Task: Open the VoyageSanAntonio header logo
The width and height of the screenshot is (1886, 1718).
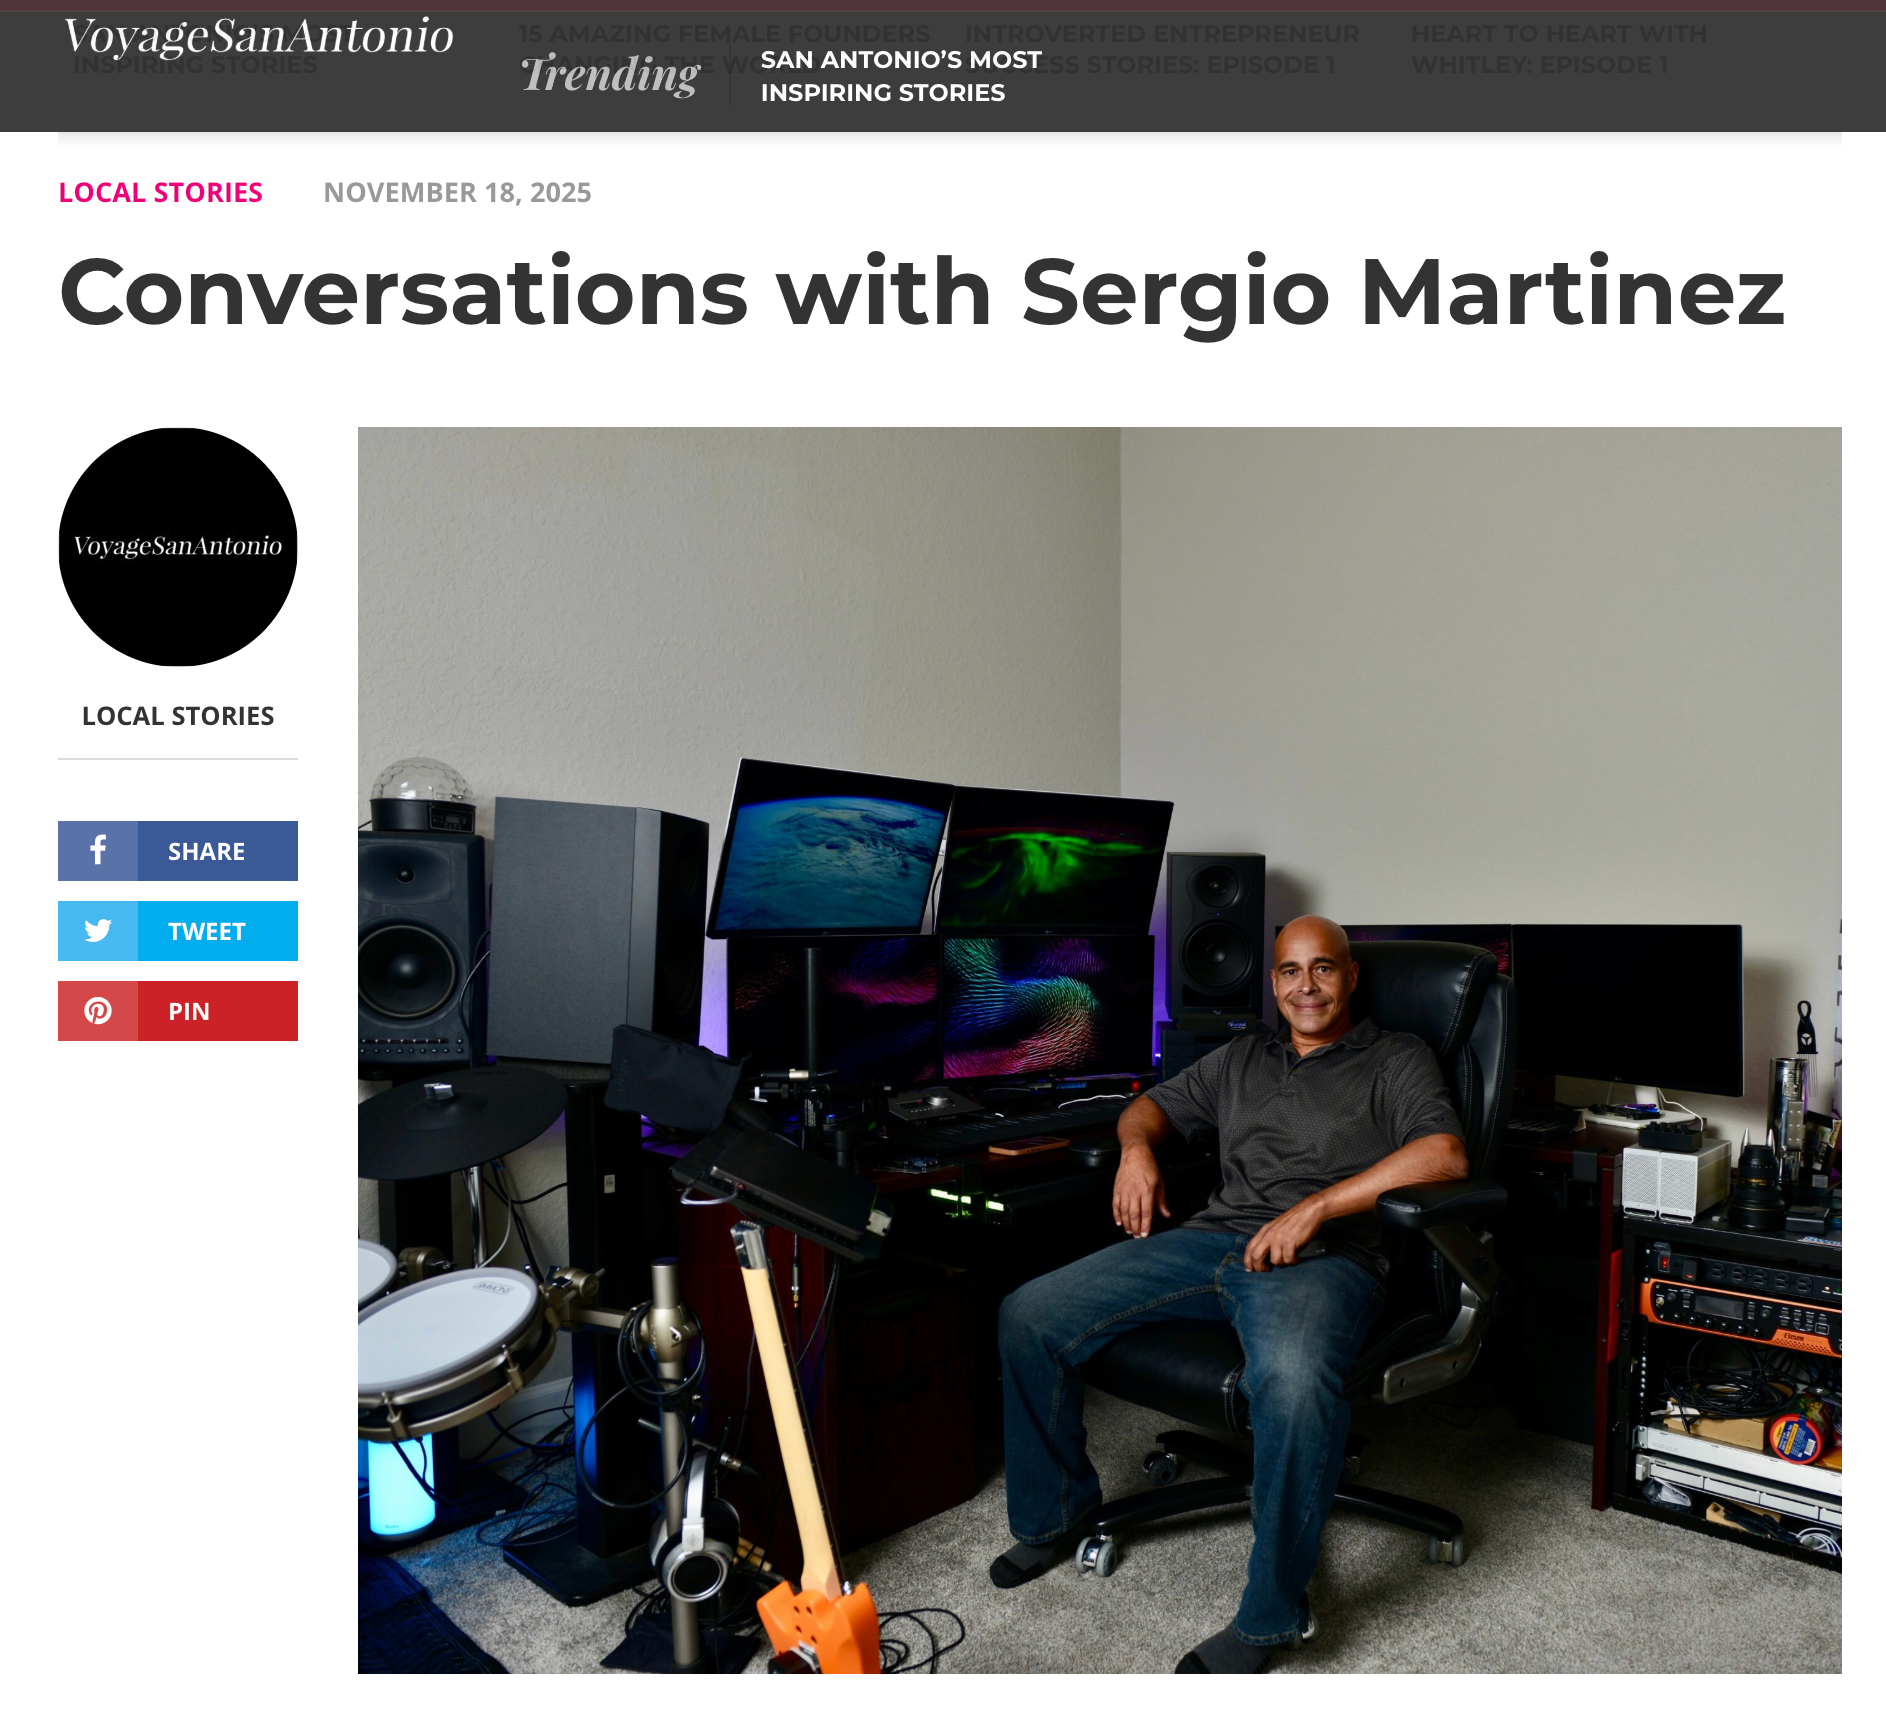Action: pos(258,37)
